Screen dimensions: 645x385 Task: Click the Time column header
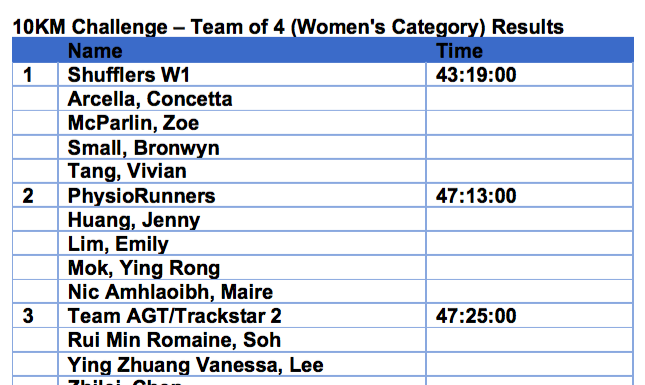click(x=459, y=51)
